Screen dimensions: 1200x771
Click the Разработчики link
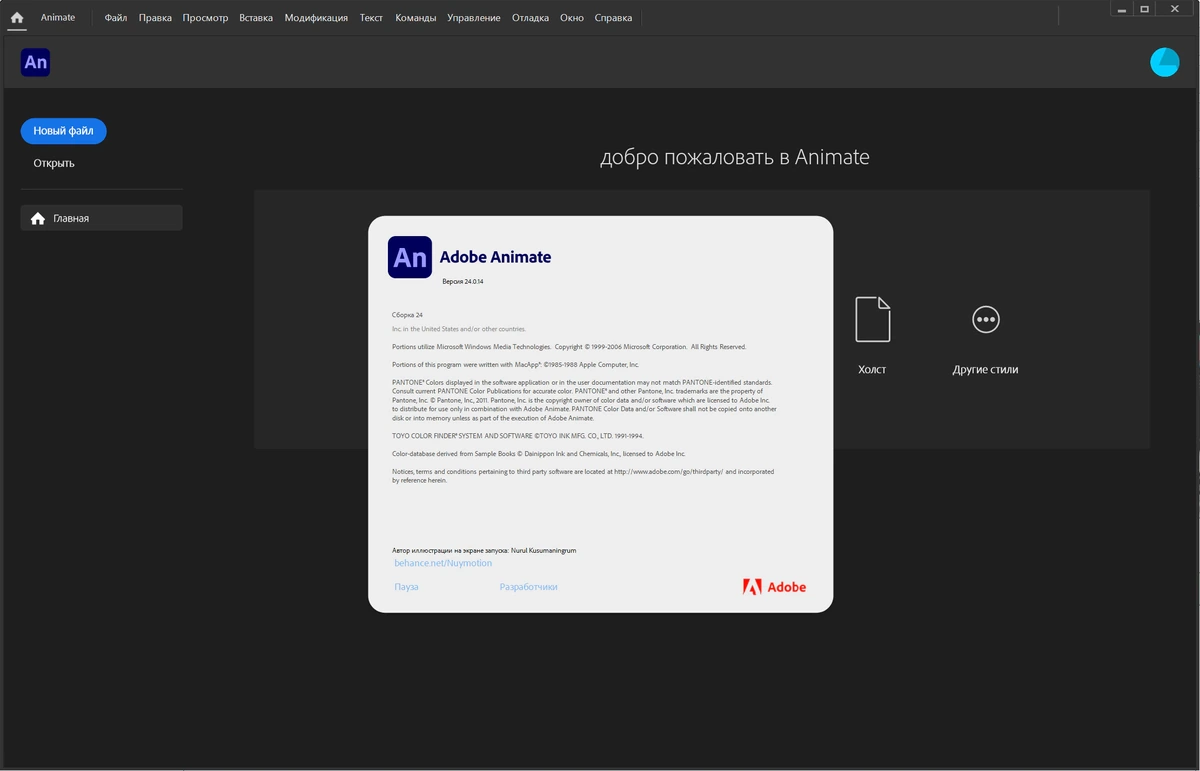point(528,587)
